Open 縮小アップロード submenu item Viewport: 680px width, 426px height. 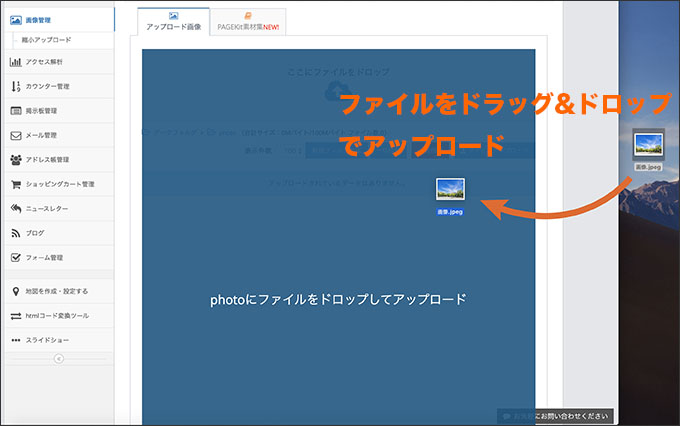point(46,40)
